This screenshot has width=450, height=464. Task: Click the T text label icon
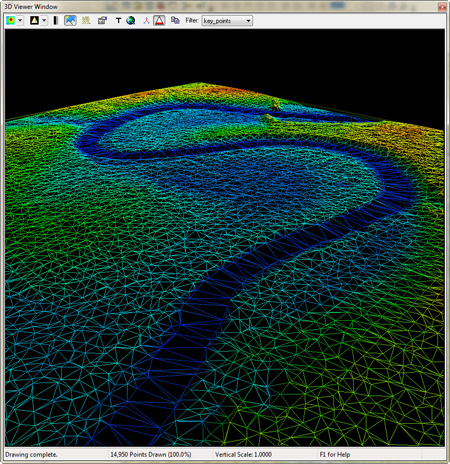pos(118,21)
